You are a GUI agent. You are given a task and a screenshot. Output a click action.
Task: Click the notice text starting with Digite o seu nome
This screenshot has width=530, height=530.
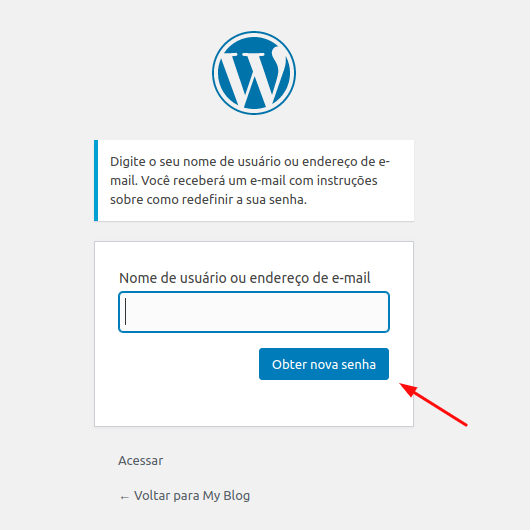pyautogui.click(x=250, y=180)
